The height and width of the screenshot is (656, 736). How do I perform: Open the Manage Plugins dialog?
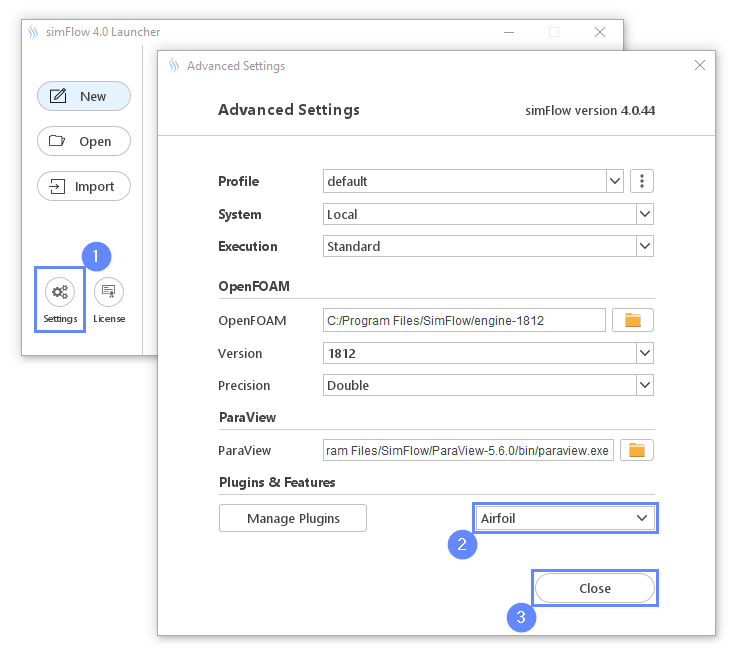click(x=293, y=518)
